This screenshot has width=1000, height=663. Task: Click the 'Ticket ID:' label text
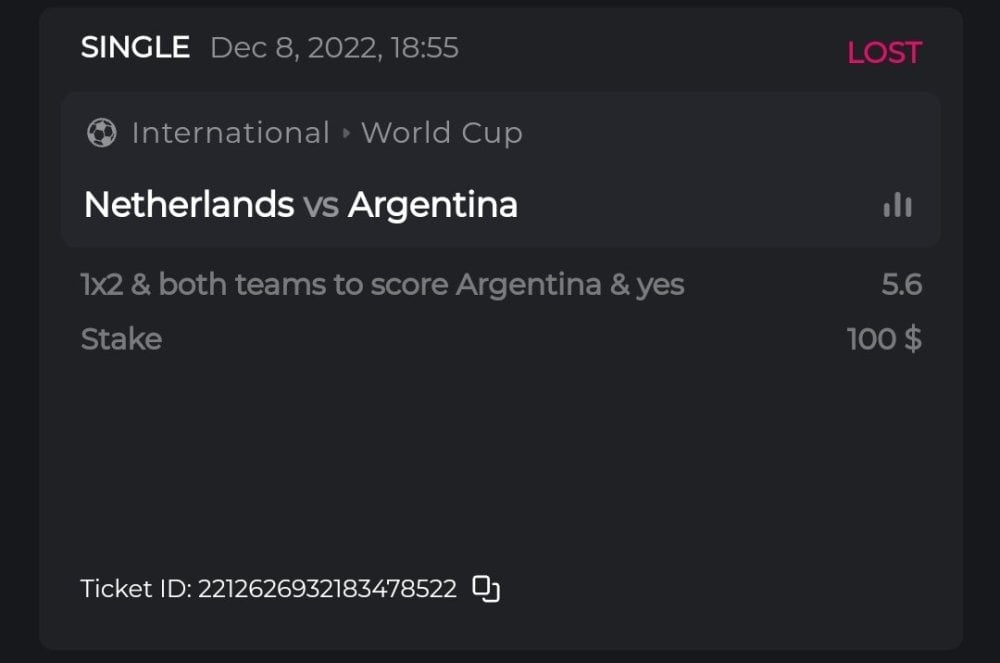pyautogui.click(x=135, y=589)
